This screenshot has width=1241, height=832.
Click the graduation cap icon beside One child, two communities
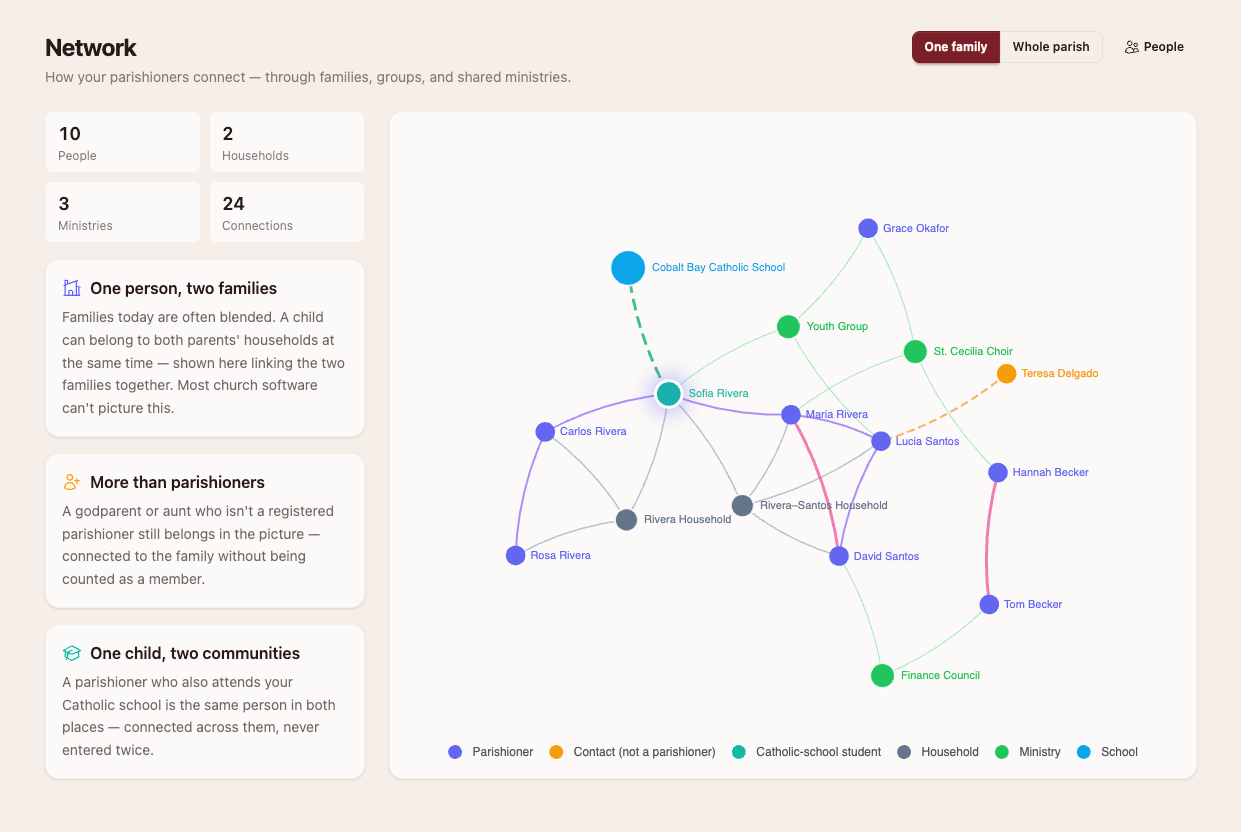click(72, 653)
